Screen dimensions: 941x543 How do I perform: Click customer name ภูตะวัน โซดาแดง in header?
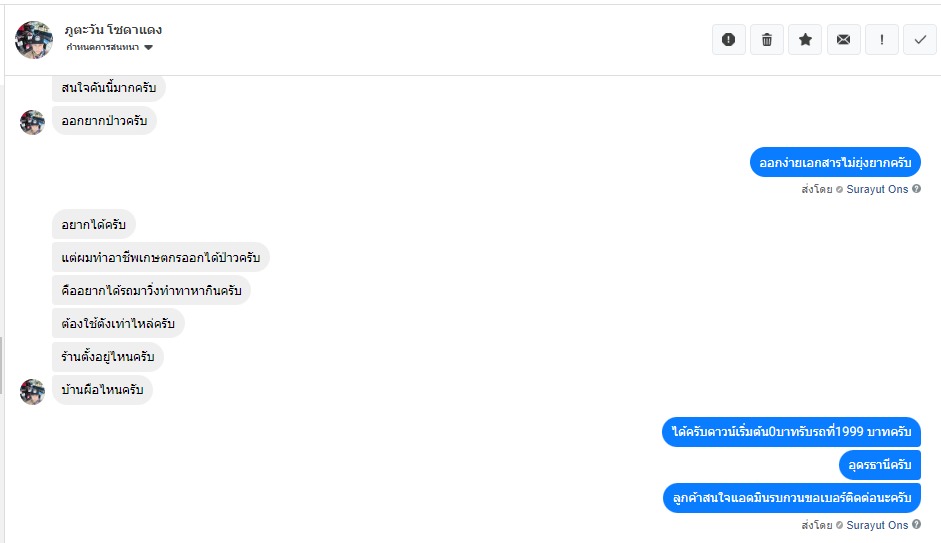click(x=112, y=30)
